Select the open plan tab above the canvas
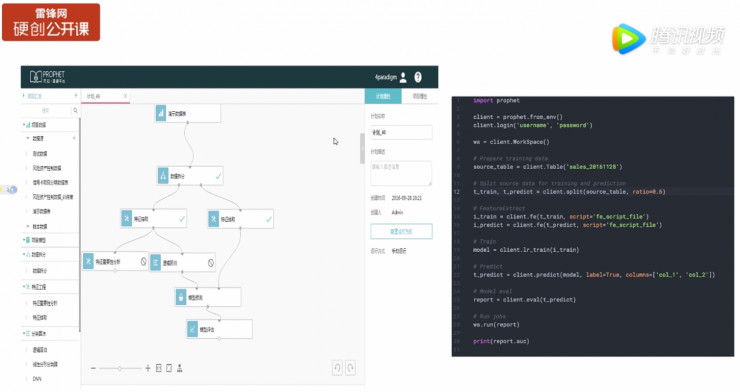Screen dimensions: 740x392 105,96
